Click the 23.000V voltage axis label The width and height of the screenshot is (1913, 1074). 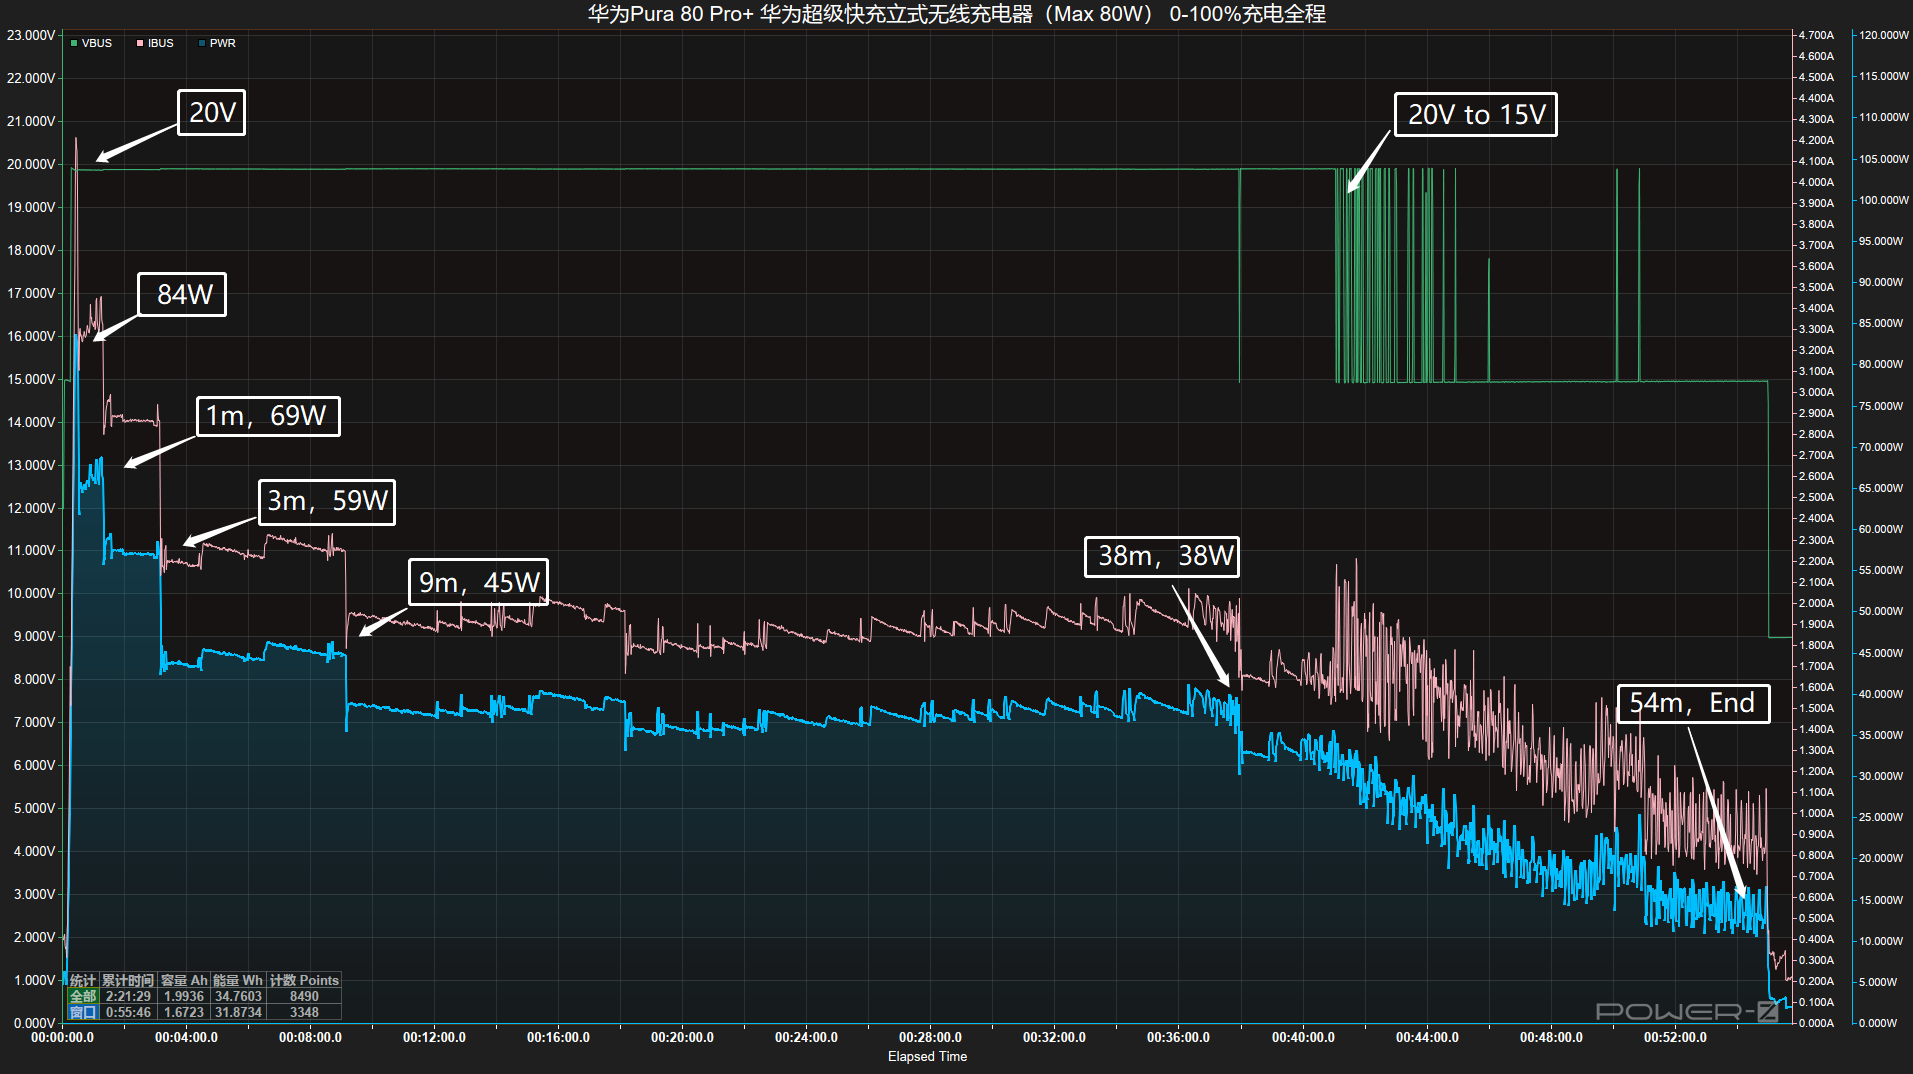click(31, 35)
